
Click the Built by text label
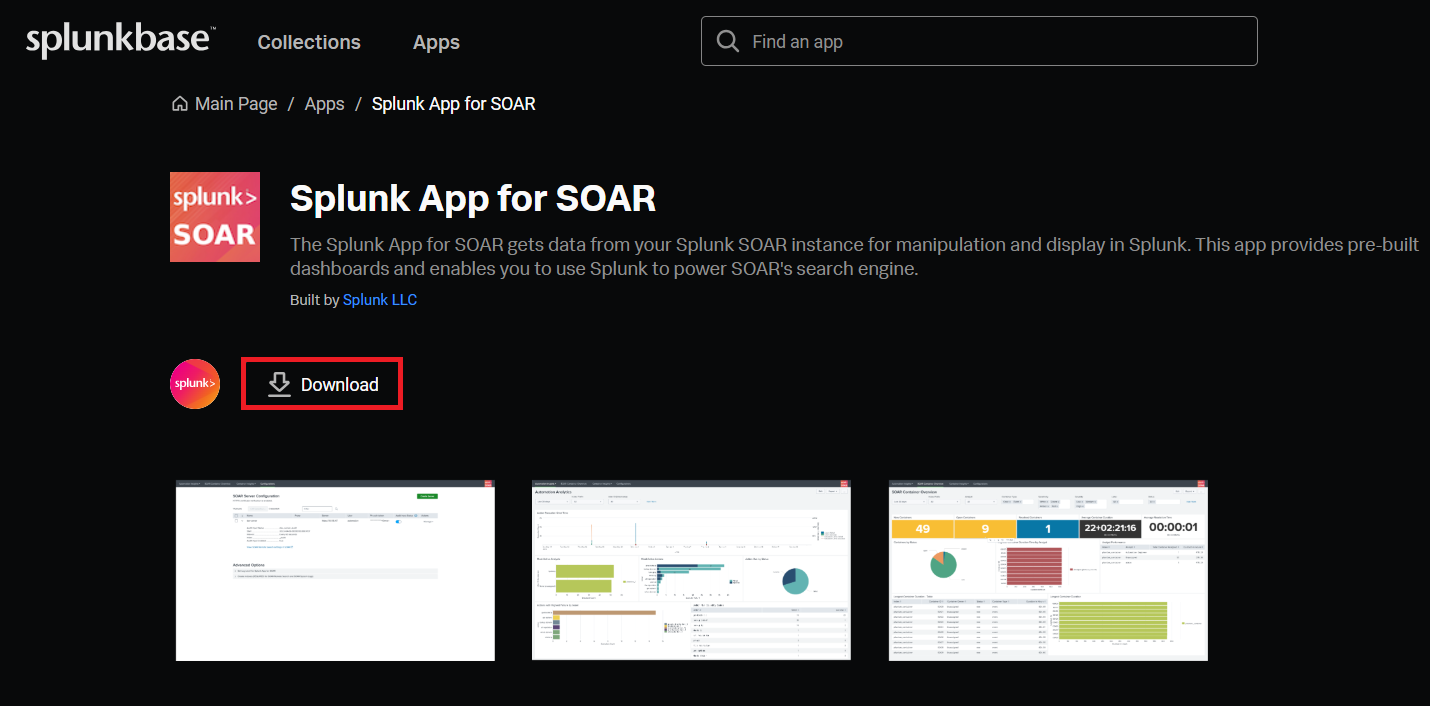pos(313,300)
